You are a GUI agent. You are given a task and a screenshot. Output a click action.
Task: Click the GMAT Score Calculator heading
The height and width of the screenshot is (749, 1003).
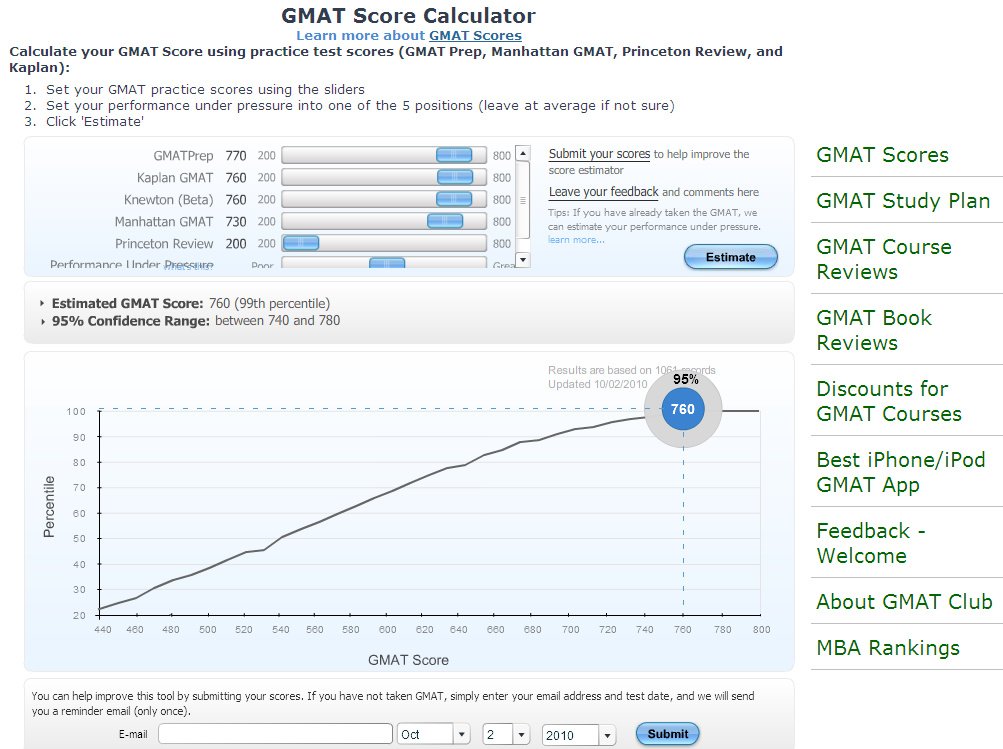(408, 15)
